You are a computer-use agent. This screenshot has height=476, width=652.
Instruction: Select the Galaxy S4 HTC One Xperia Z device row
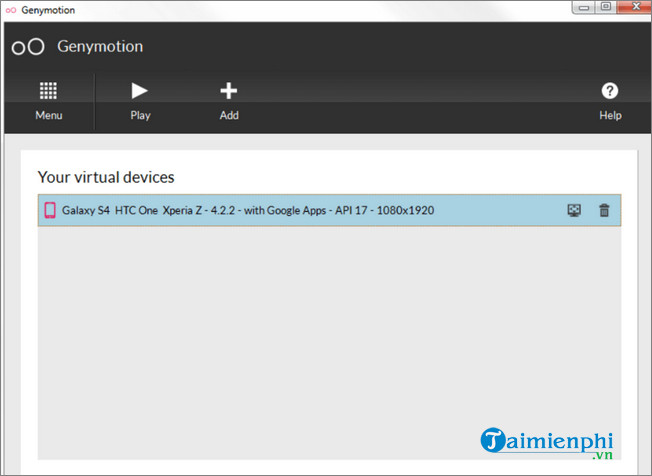pyautogui.click(x=329, y=210)
